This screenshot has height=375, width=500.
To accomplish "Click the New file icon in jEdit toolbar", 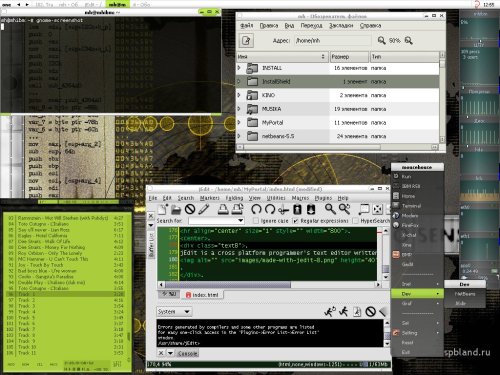I will [163, 209].
